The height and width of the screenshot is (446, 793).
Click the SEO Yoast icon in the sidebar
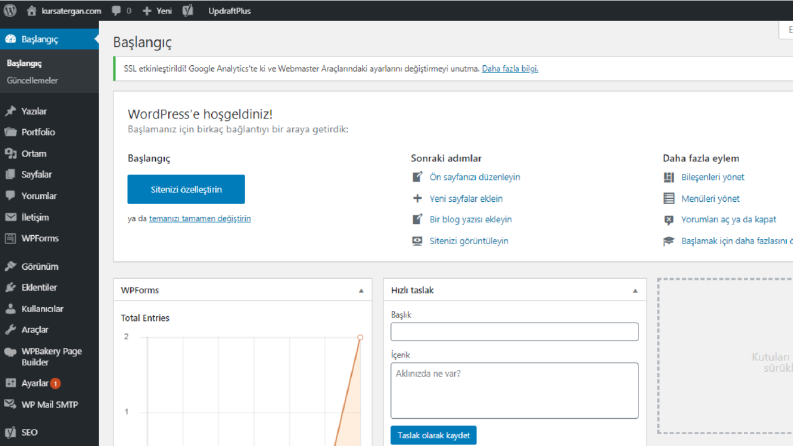coord(11,432)
